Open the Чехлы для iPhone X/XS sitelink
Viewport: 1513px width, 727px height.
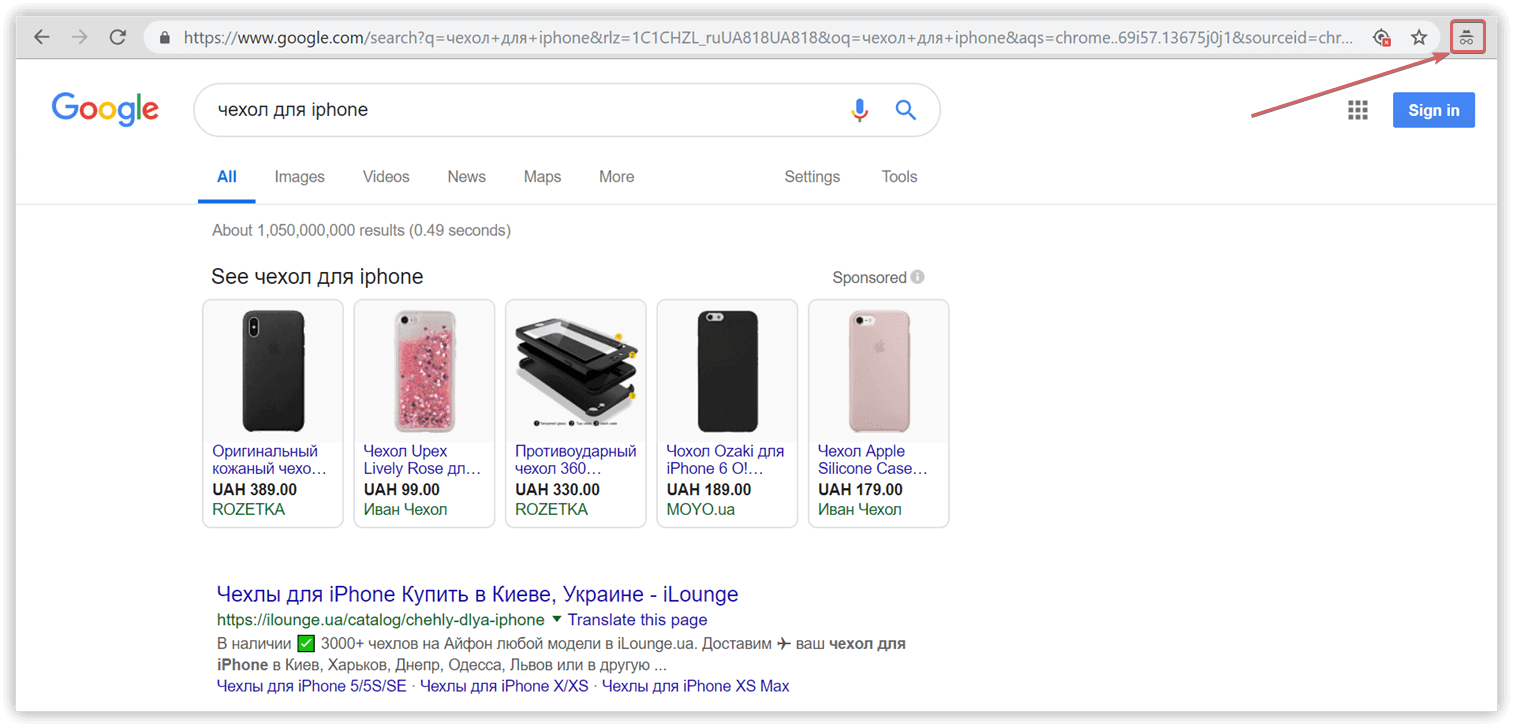pos(504,686)
